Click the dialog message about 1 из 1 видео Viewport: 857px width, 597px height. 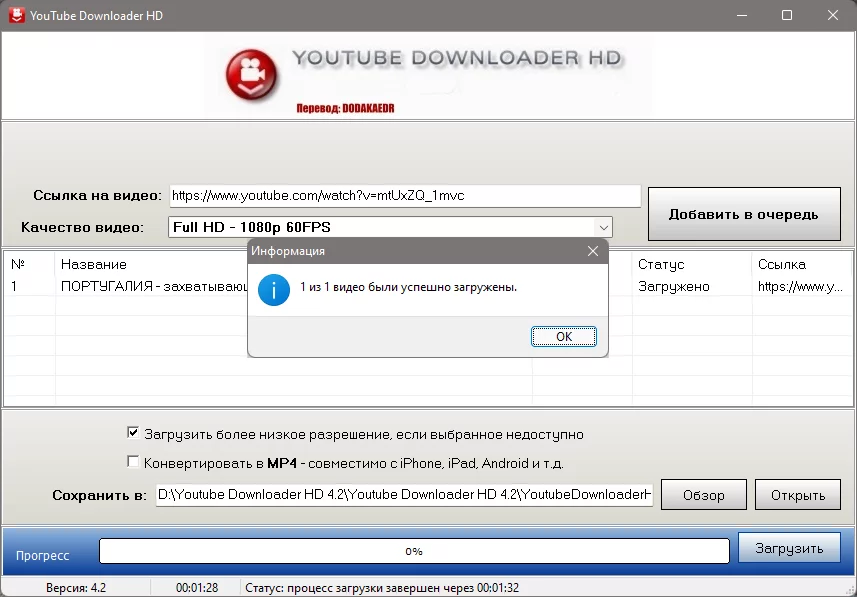tap(408, 287)
